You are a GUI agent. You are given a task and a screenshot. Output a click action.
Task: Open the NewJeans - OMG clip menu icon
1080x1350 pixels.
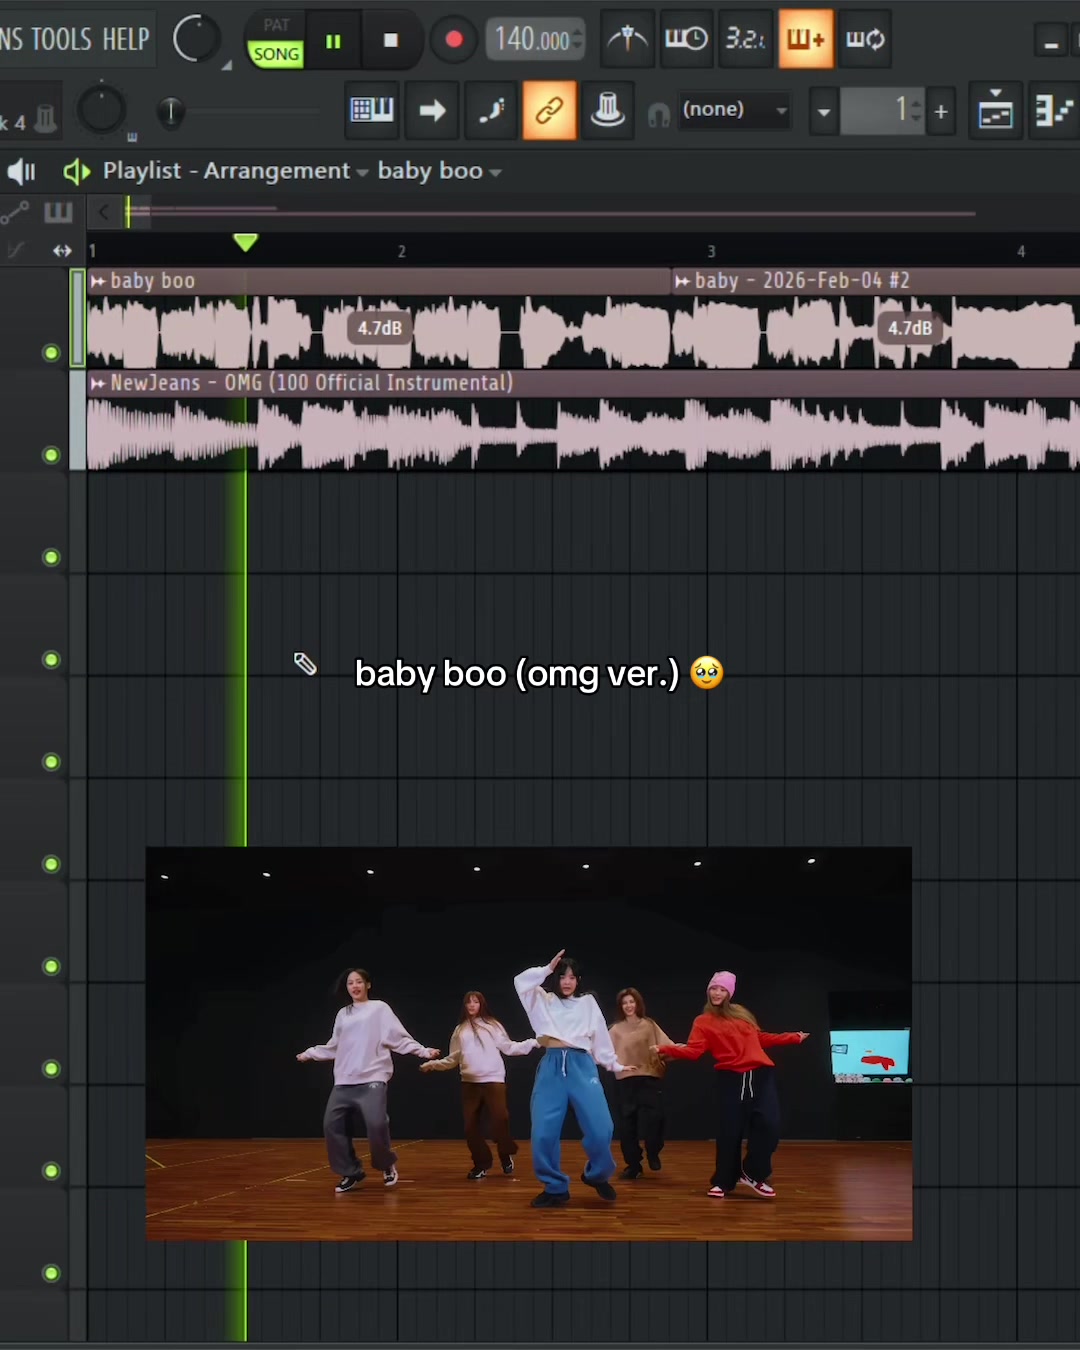coord(98,384)
